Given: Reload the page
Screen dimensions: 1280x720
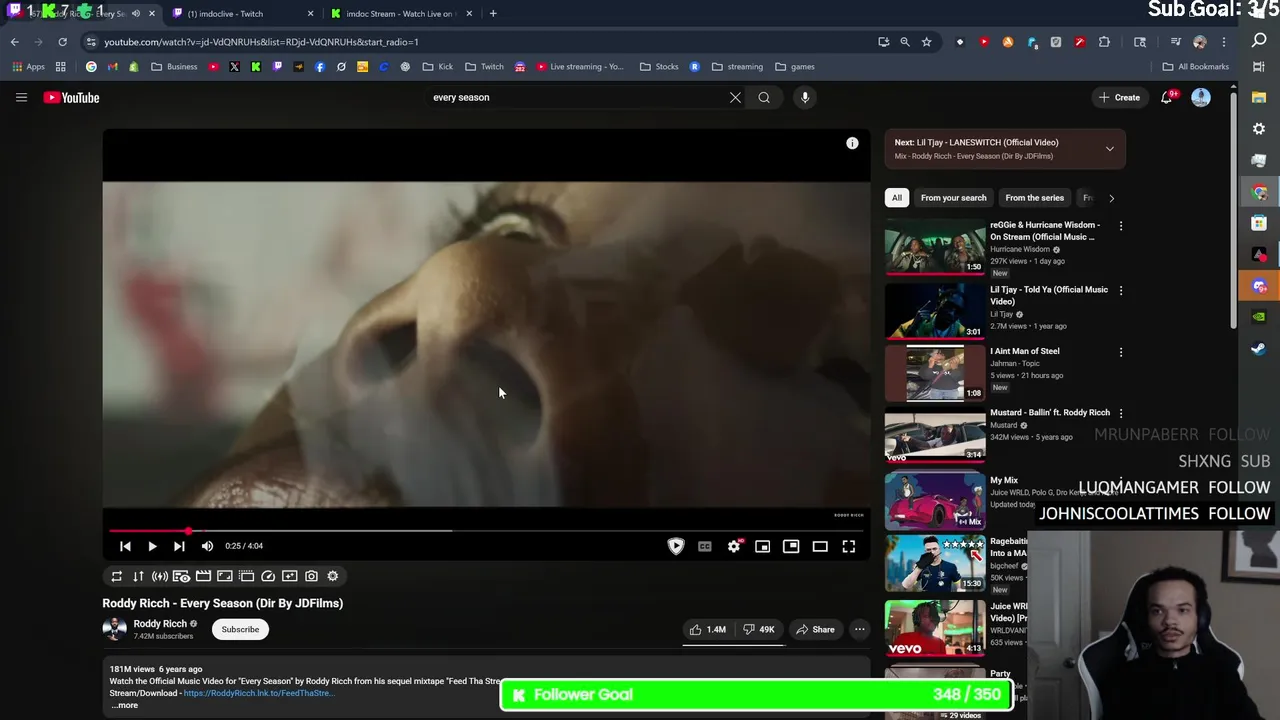Looking at the screenshot, I should [62, 42].
